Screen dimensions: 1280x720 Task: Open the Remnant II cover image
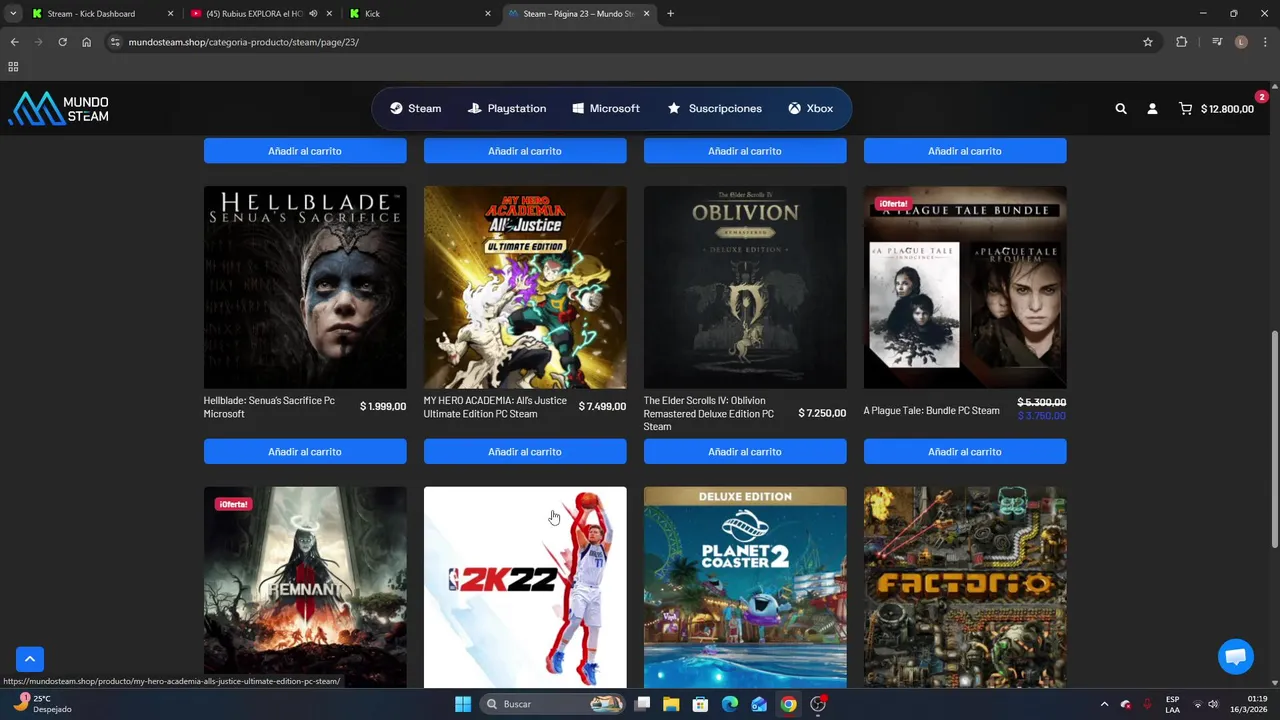point(305,587)
